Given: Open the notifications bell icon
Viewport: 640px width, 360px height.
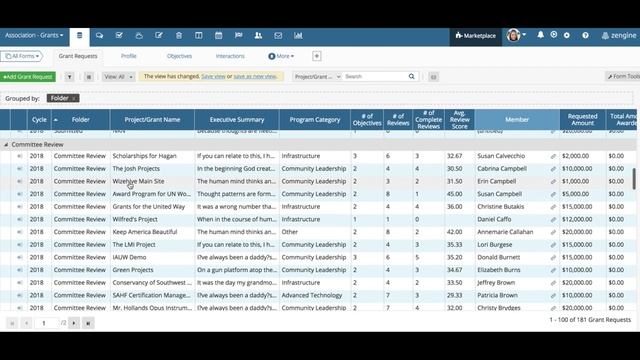Looking at the screenshot, I should (540, 35).
